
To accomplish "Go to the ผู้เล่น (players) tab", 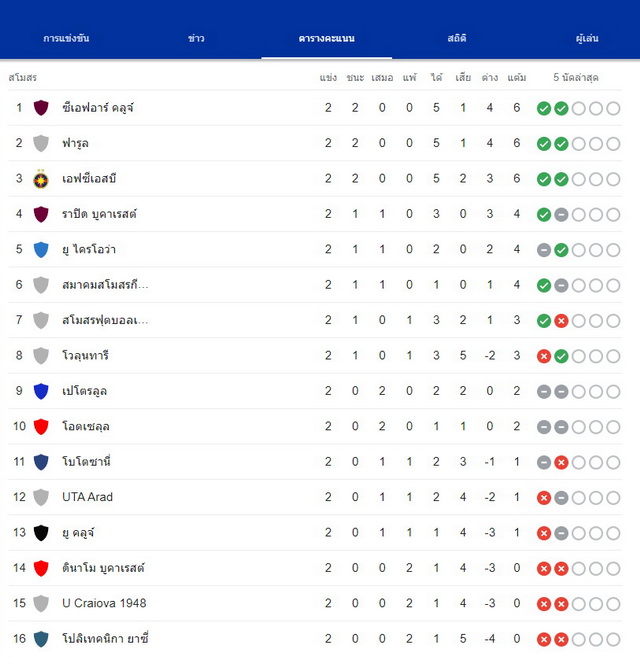I will point(587,38).
